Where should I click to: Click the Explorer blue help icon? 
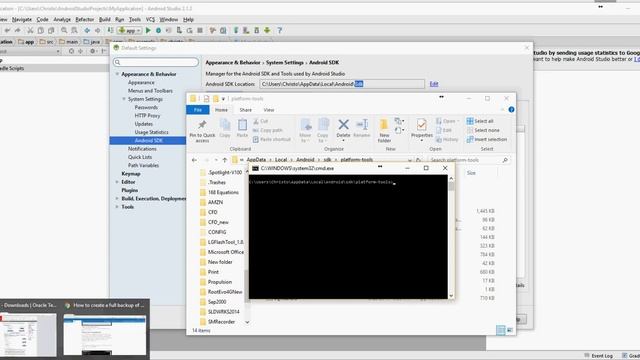tap(511, 109)
